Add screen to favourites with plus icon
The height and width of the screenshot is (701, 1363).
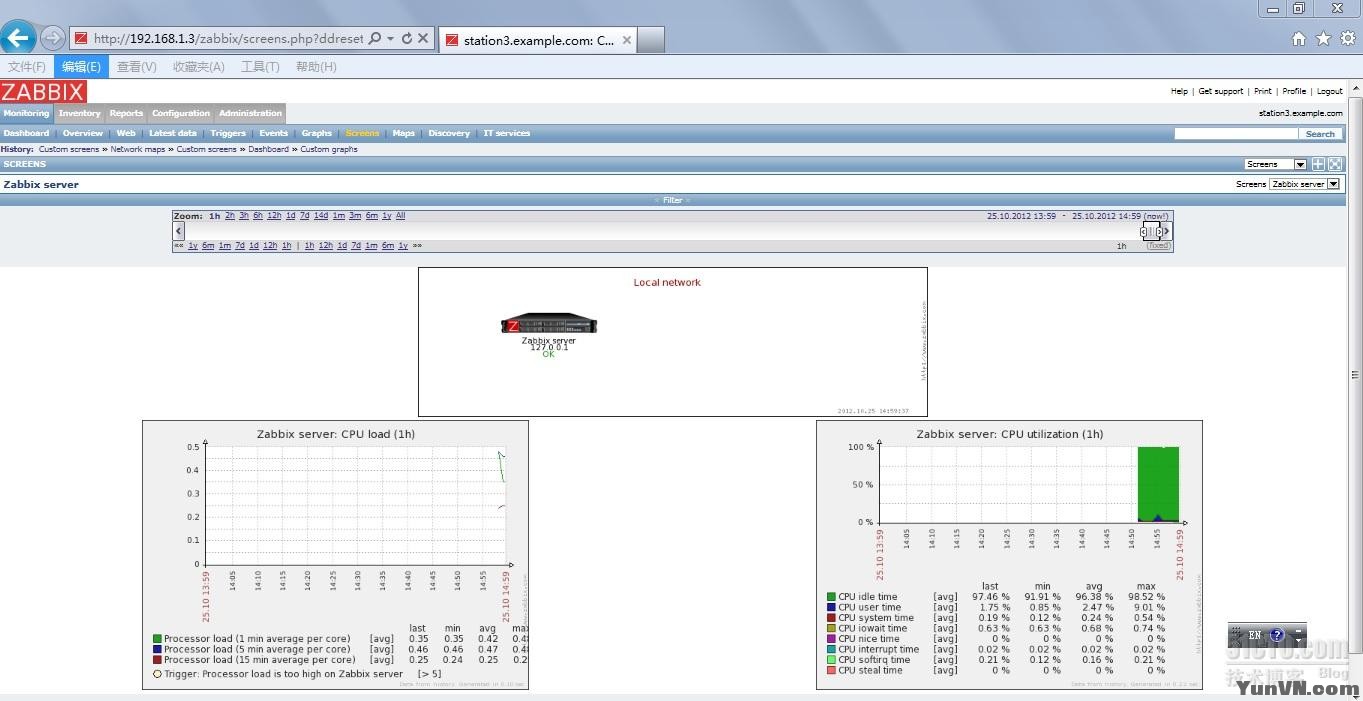[x=1319, y=164]
